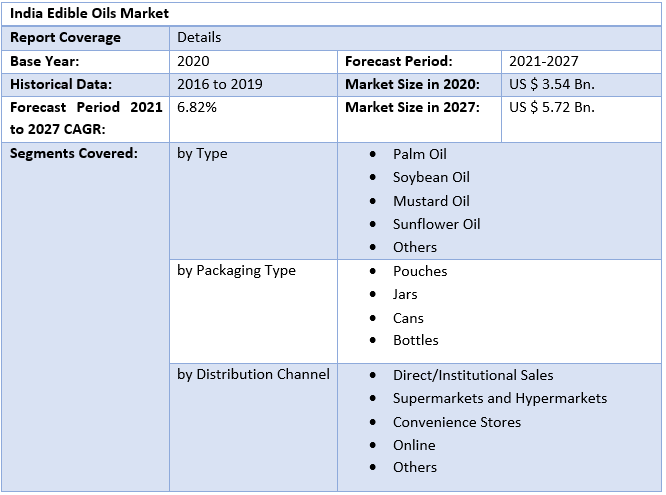
Task: Click the Pouches packaging item
Action: [x=420, y=271]
